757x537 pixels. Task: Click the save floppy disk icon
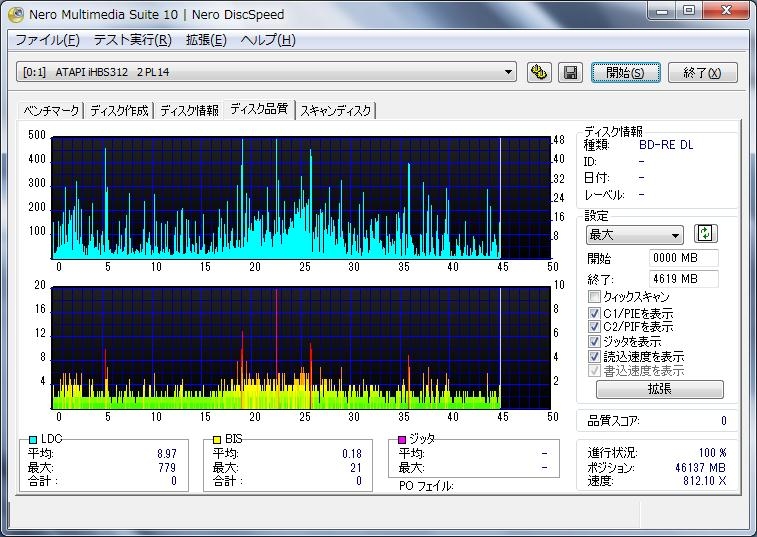click(570, 72)
